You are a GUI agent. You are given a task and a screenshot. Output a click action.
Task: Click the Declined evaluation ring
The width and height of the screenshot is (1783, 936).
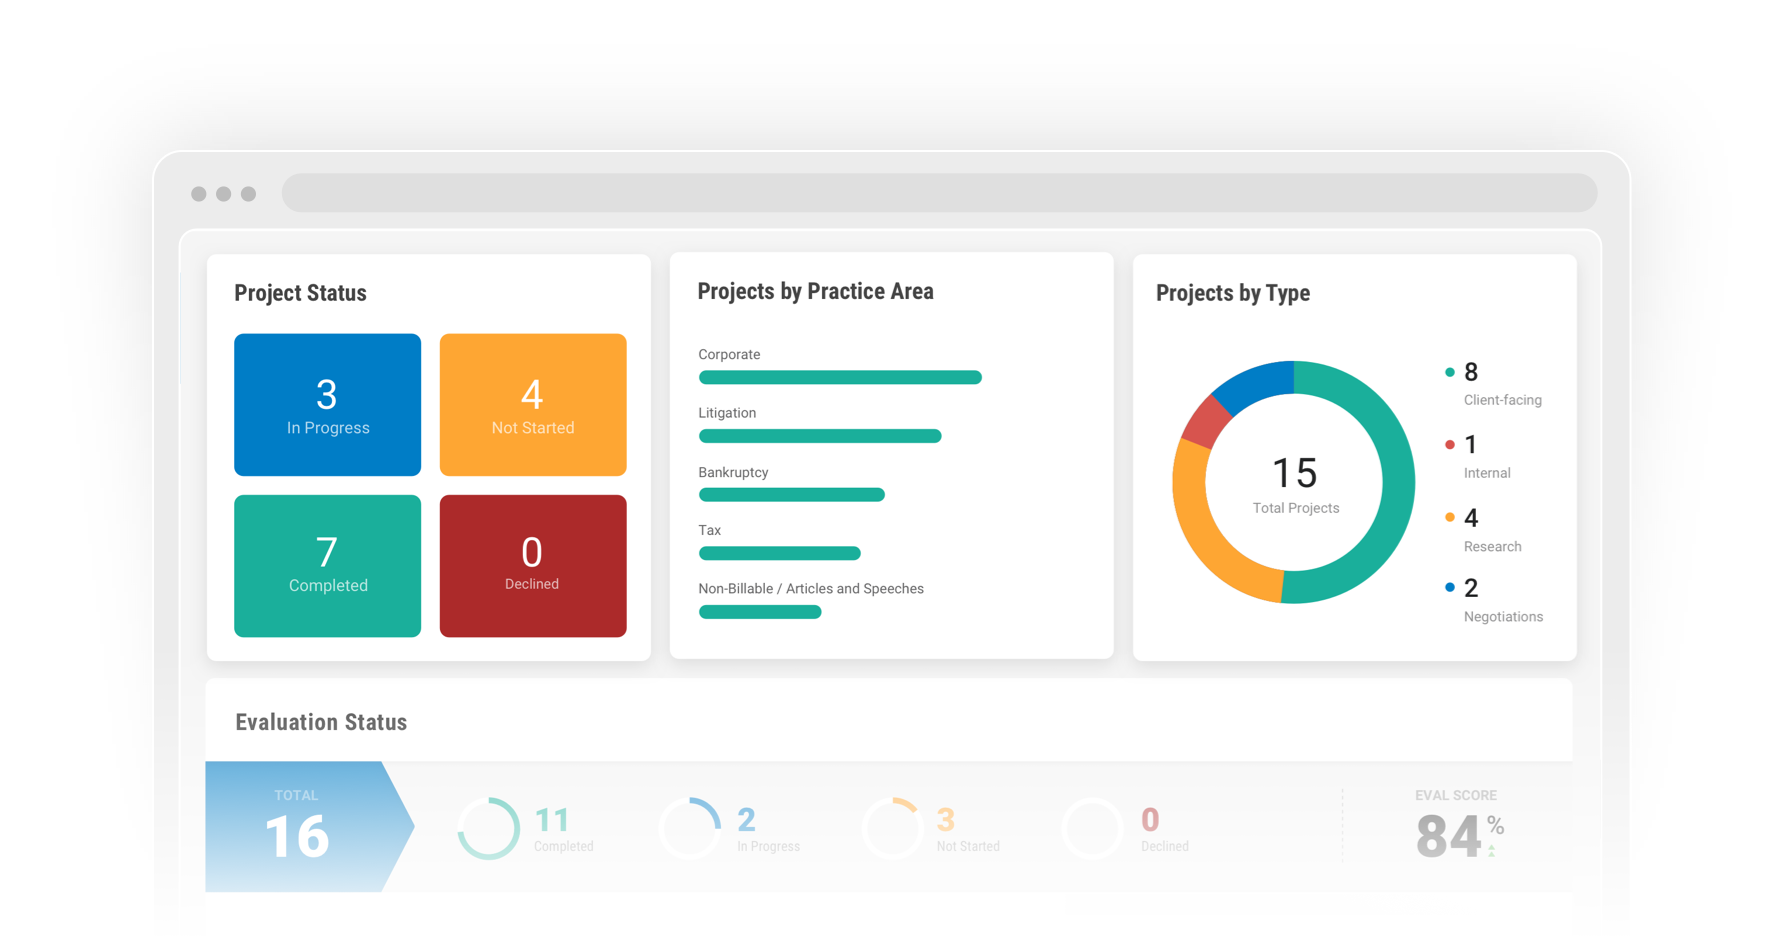click(x=1093, y=828)
